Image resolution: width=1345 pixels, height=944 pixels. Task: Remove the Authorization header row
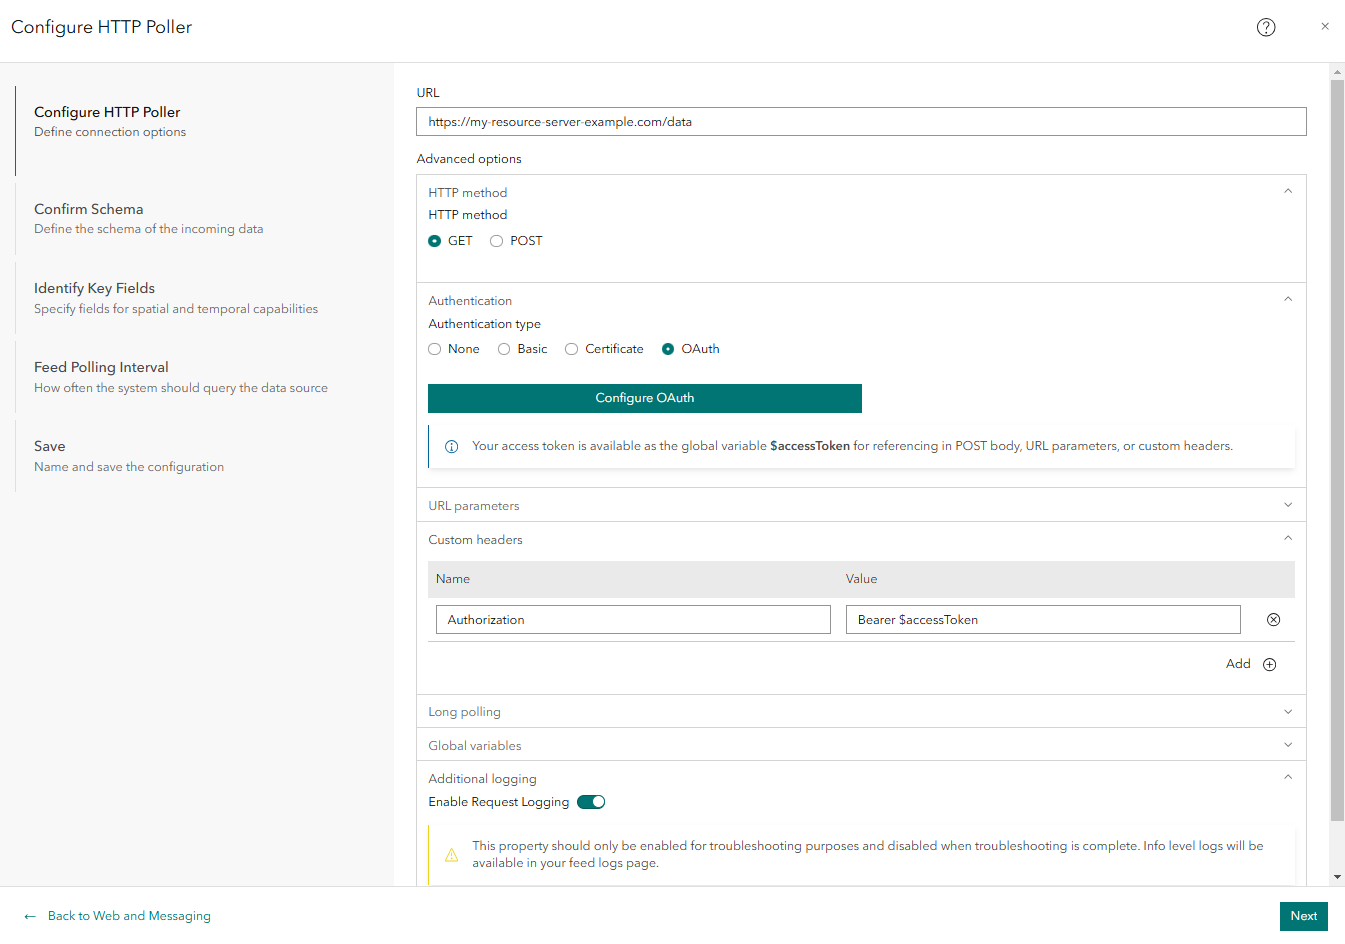[x=1273, y=619]
